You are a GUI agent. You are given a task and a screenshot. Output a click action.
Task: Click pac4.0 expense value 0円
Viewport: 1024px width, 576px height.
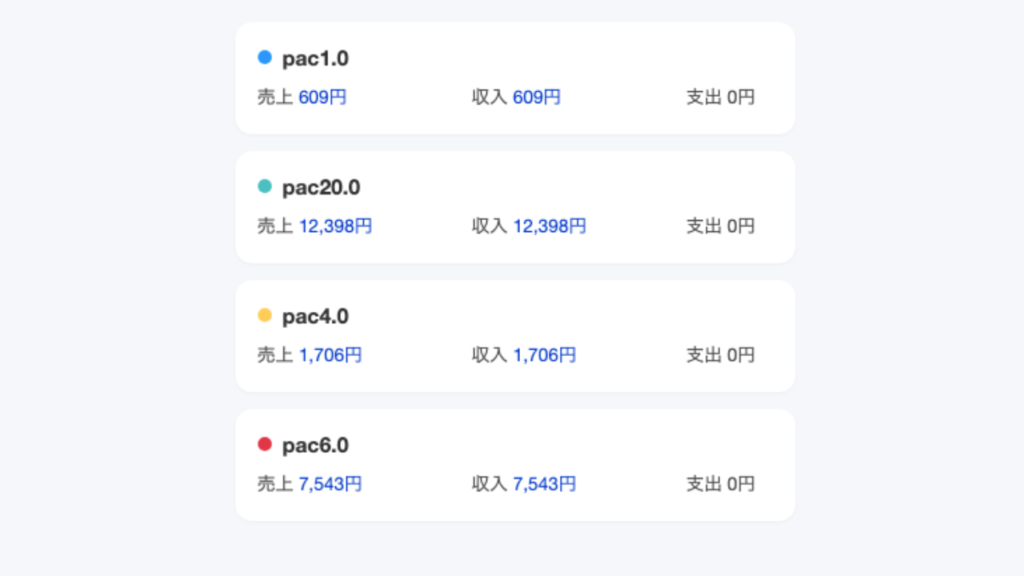click(741, 355)
